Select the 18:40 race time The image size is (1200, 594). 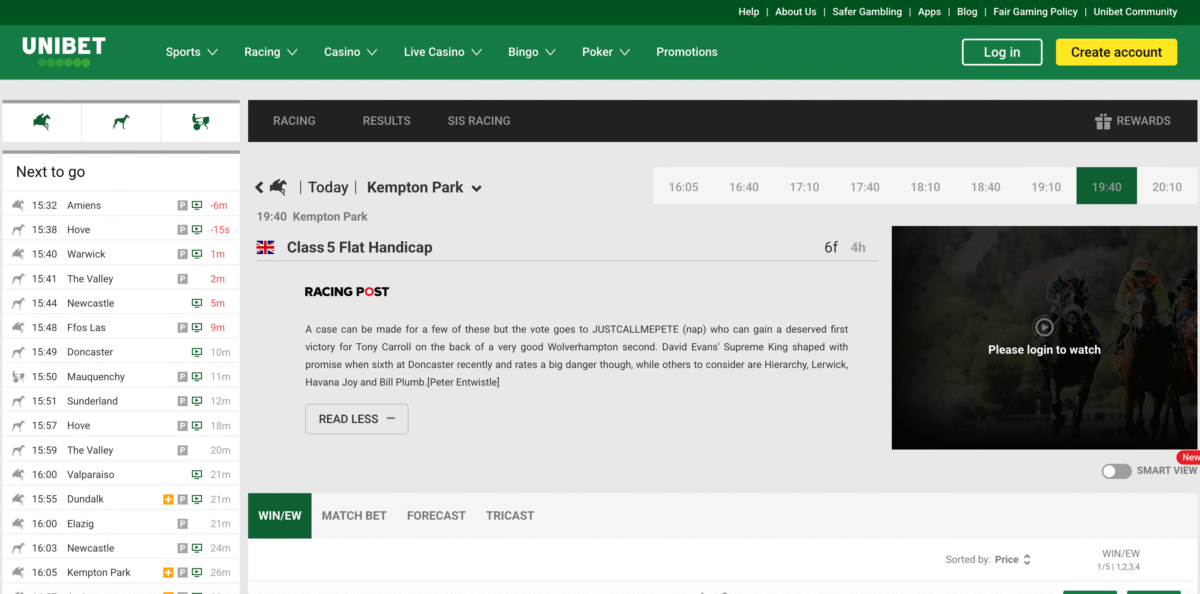pyautogui.click(x=985, y=187)
